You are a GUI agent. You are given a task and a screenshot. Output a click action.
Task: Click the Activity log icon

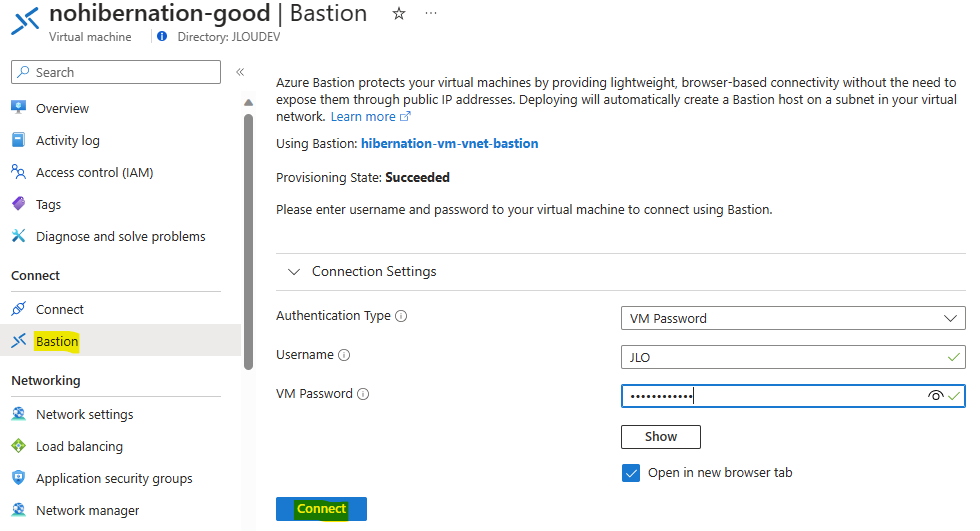[19, 140]
